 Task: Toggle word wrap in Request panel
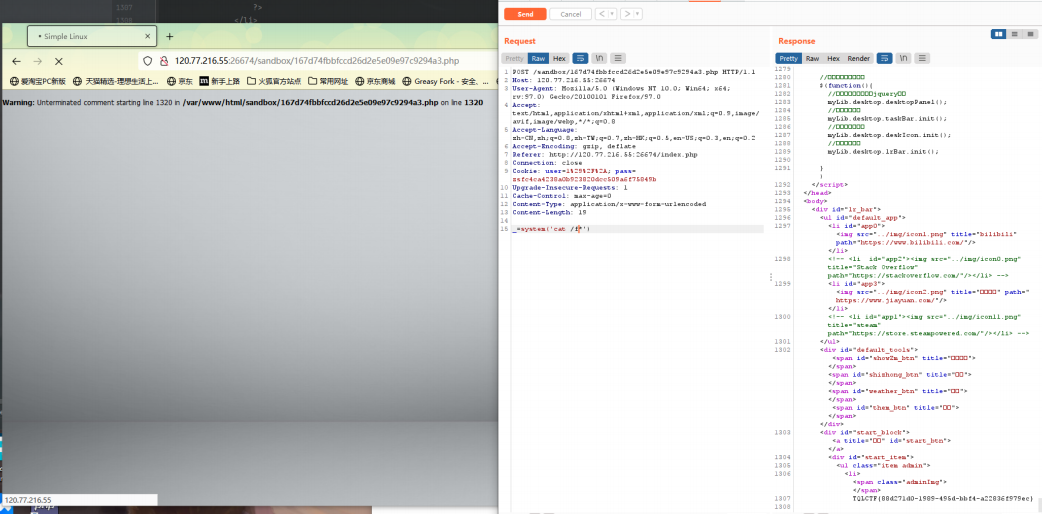coord(580,59)
